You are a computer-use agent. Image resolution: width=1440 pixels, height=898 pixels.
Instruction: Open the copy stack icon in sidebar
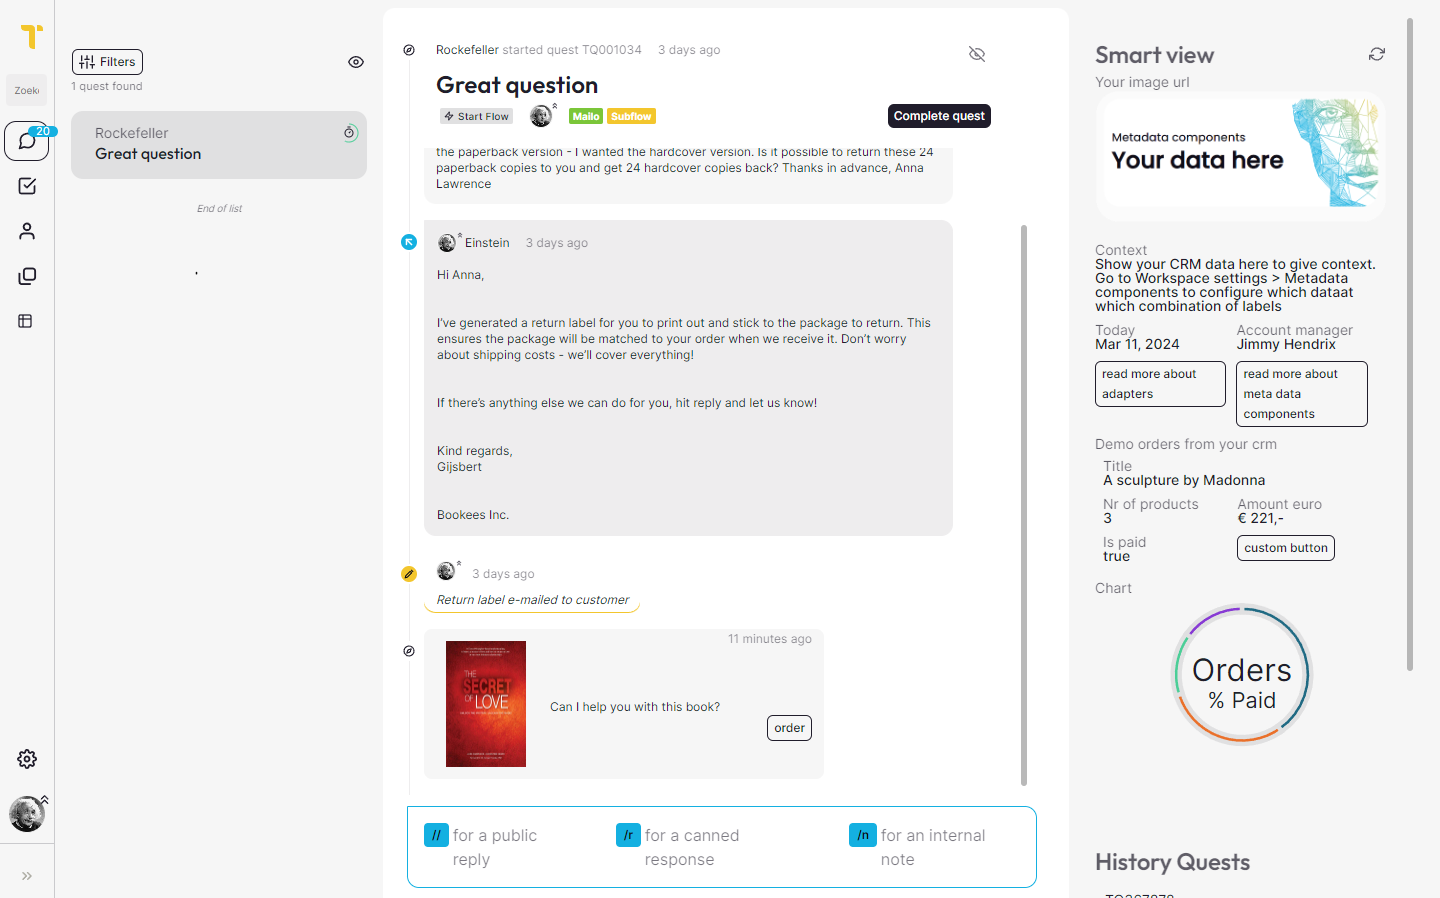pyautogui.click(x=27, y=276)
